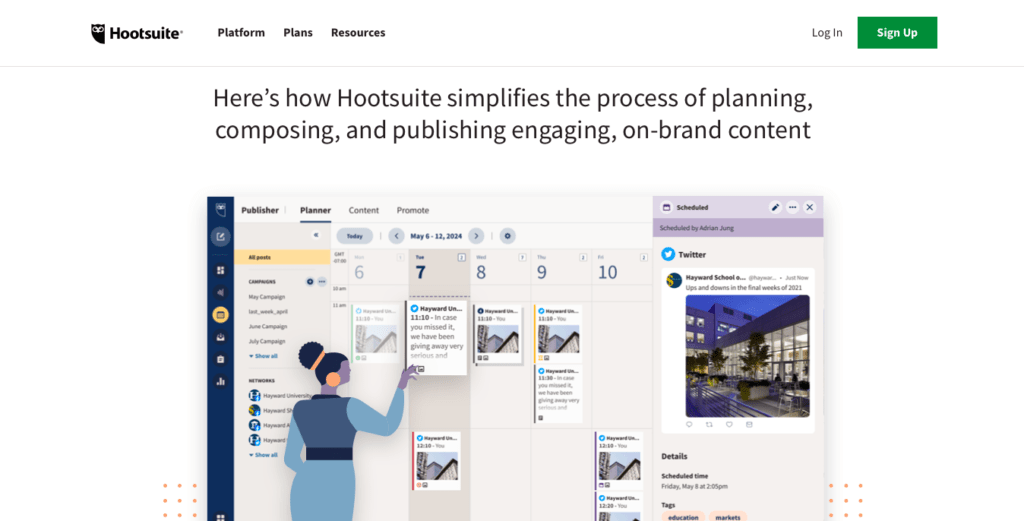Viewport: 1024px width, 521px height.
Task: Expand Show all under Networks
Action: (263, 455)
